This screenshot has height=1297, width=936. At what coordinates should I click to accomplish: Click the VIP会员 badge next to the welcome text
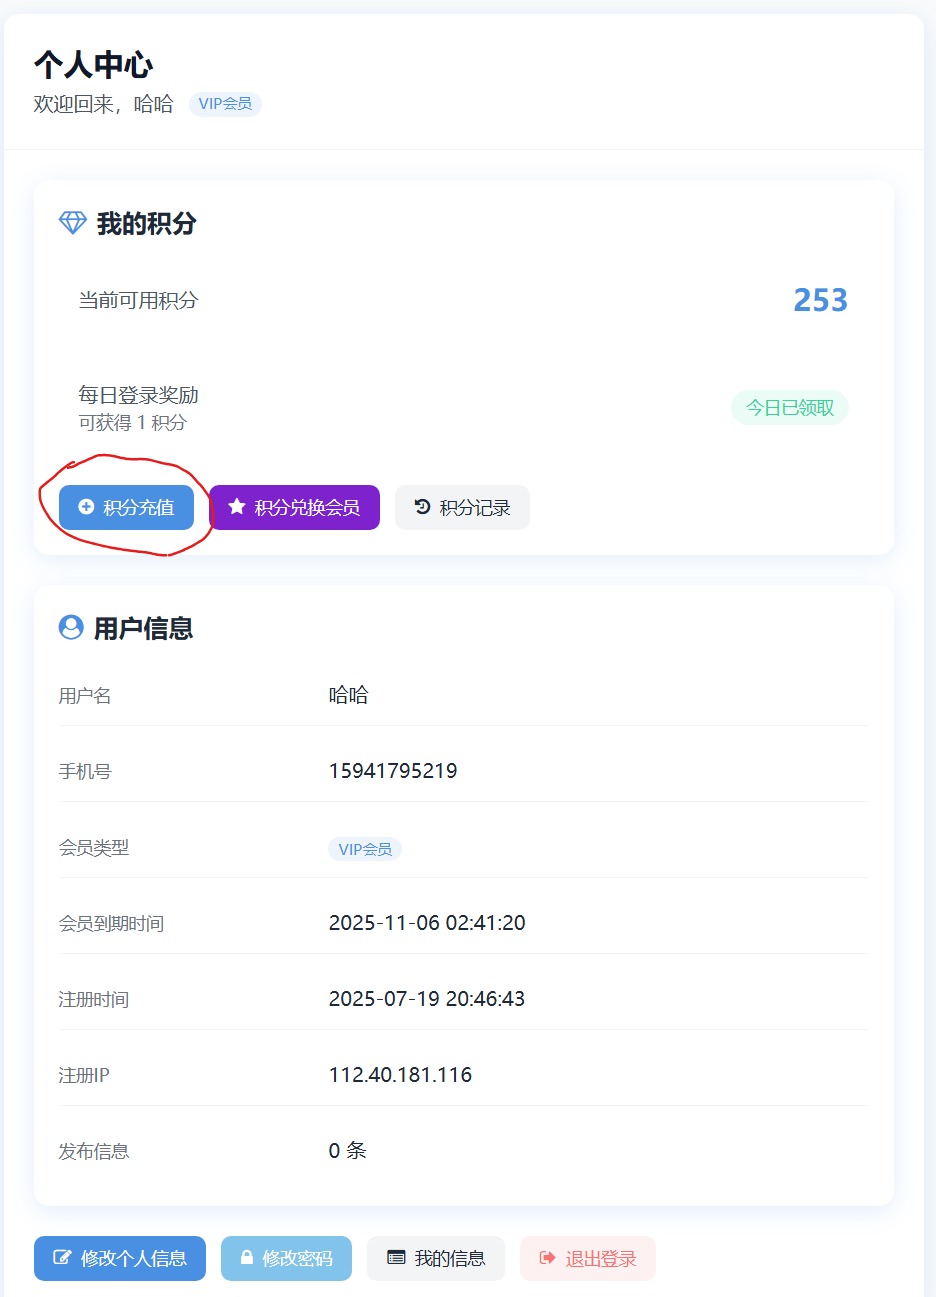click(225, 104)
